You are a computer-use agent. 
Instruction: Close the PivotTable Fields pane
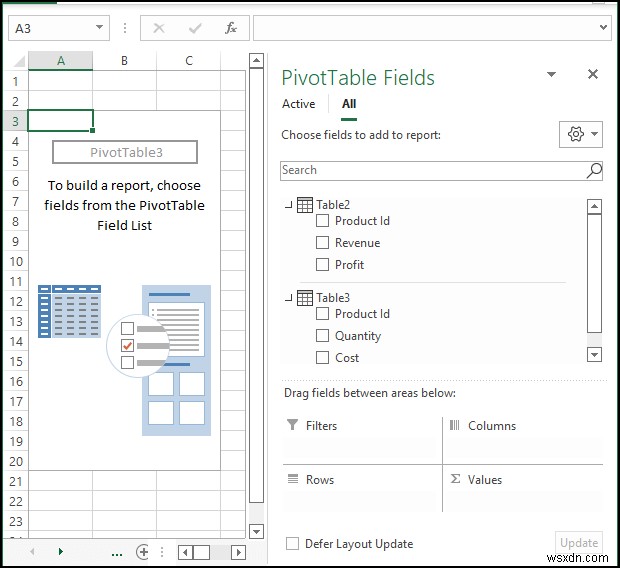592,74
